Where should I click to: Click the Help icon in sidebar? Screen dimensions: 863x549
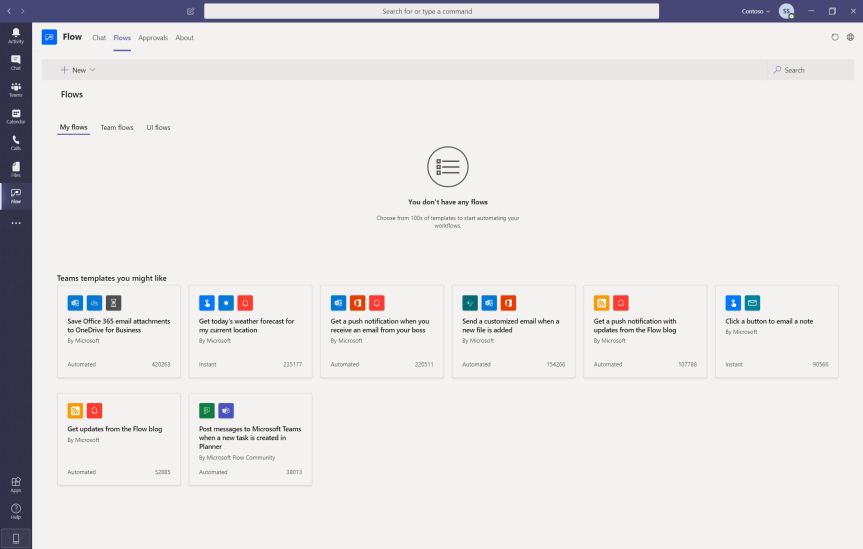click(15, 511)
